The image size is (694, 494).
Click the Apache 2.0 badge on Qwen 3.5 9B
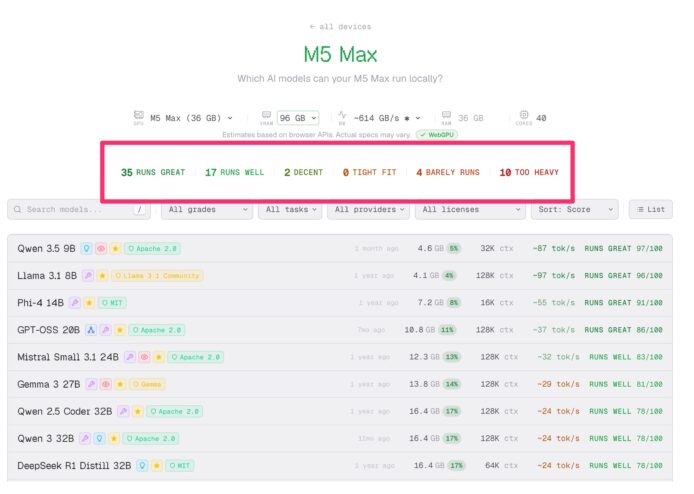152,249
